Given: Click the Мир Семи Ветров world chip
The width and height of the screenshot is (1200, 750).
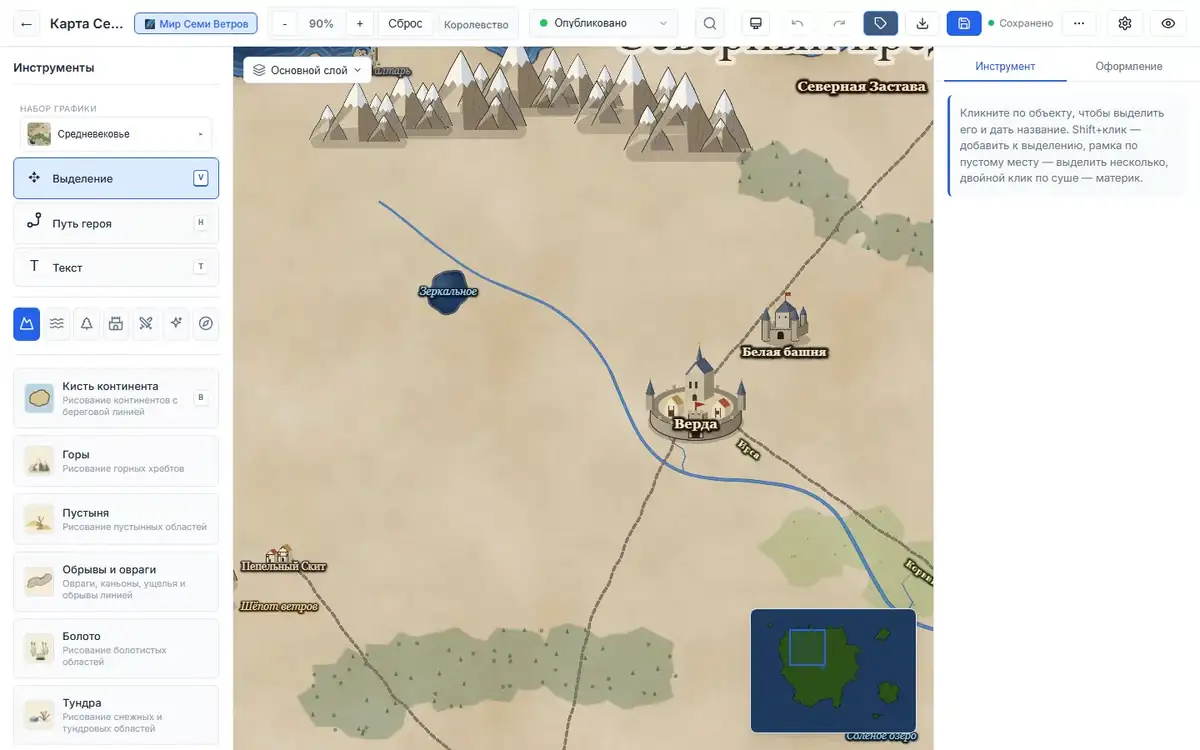Looking at the screenshot, I should [196, 23].
